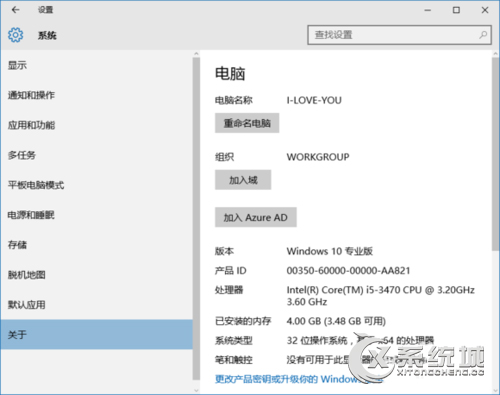500x395 pixels.
Task: Click the System settings gear icon
Action: point(15,35)
